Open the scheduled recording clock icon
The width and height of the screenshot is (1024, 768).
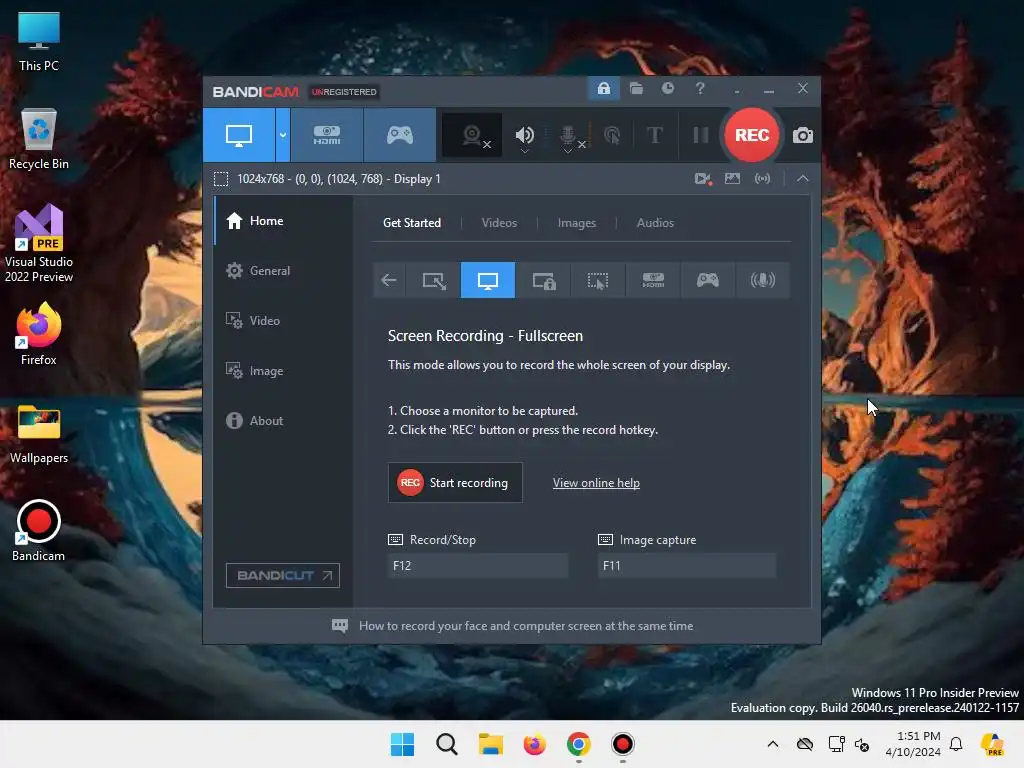667,88
